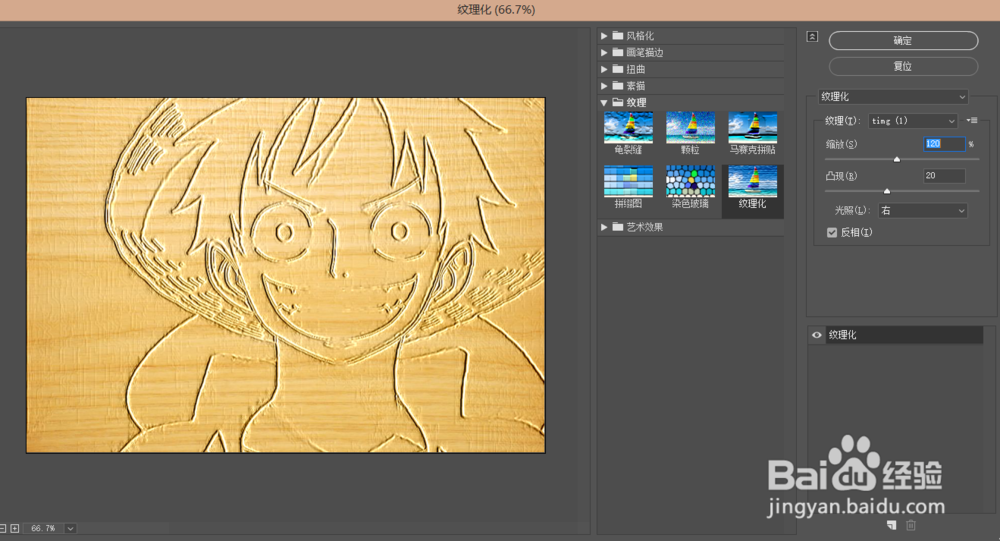Click the 确定 button
1000x541 pixels.
coord(903,40)
